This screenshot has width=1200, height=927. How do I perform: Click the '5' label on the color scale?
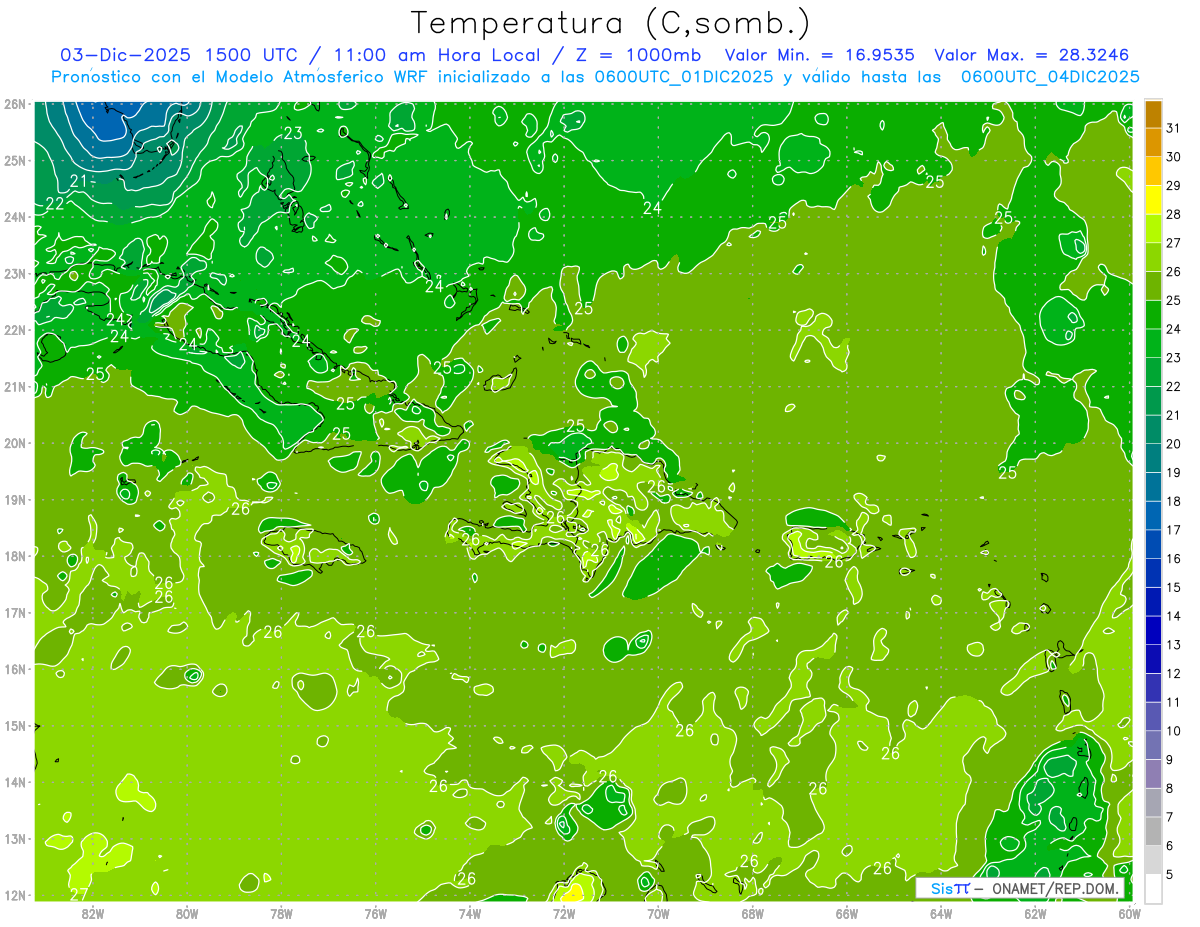click(x=1170, y=875)
